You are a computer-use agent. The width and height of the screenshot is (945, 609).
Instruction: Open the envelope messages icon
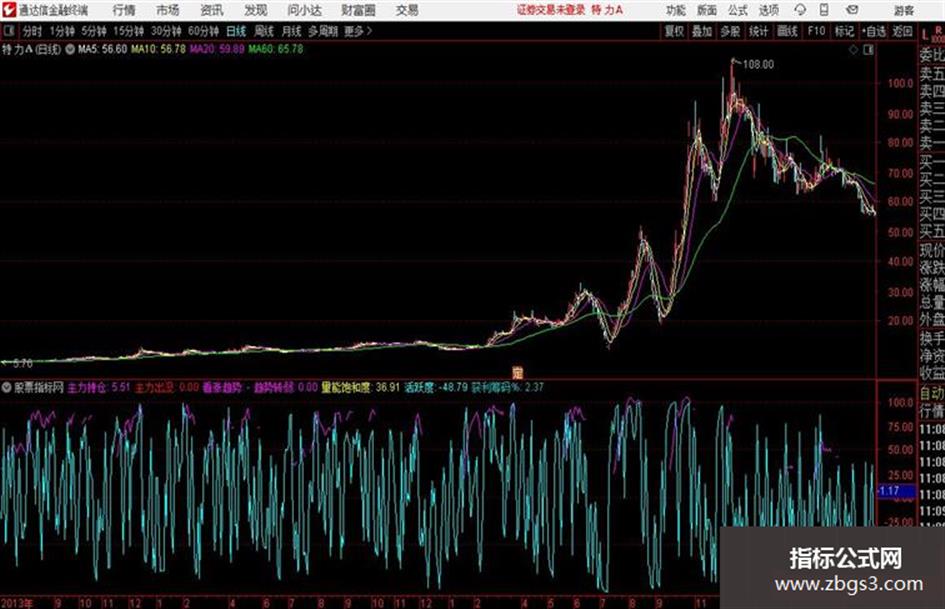pyautogui.click(x=852, y=10)
